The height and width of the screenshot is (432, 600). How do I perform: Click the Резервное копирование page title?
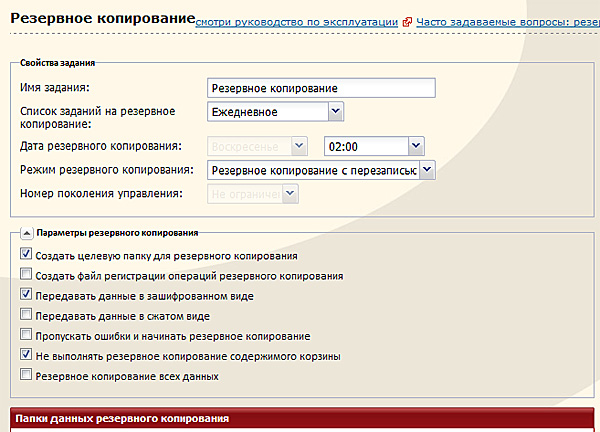click(x=102, y=19)
